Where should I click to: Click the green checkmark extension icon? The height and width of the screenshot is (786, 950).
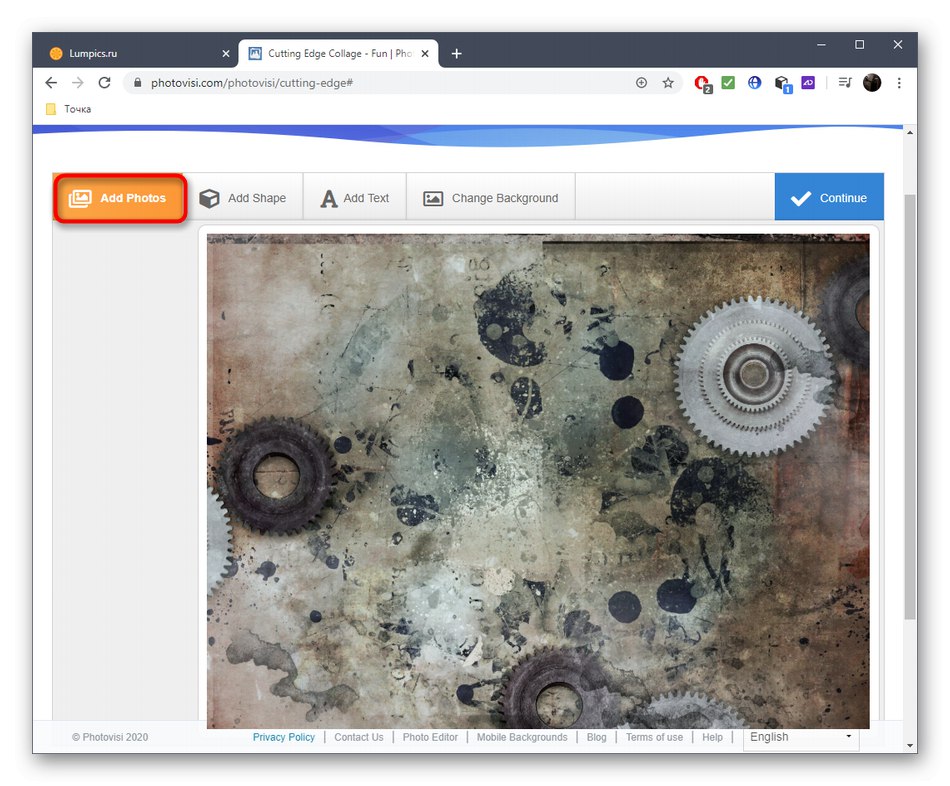tap(728, 82)
